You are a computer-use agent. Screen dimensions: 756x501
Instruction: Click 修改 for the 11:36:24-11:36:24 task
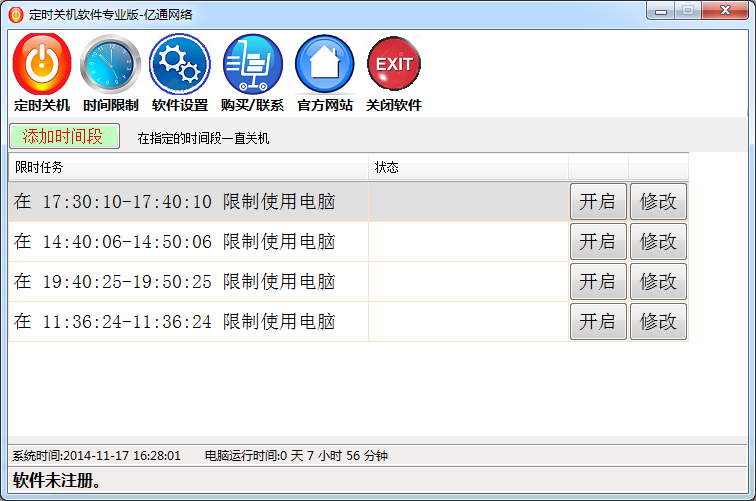658,322
